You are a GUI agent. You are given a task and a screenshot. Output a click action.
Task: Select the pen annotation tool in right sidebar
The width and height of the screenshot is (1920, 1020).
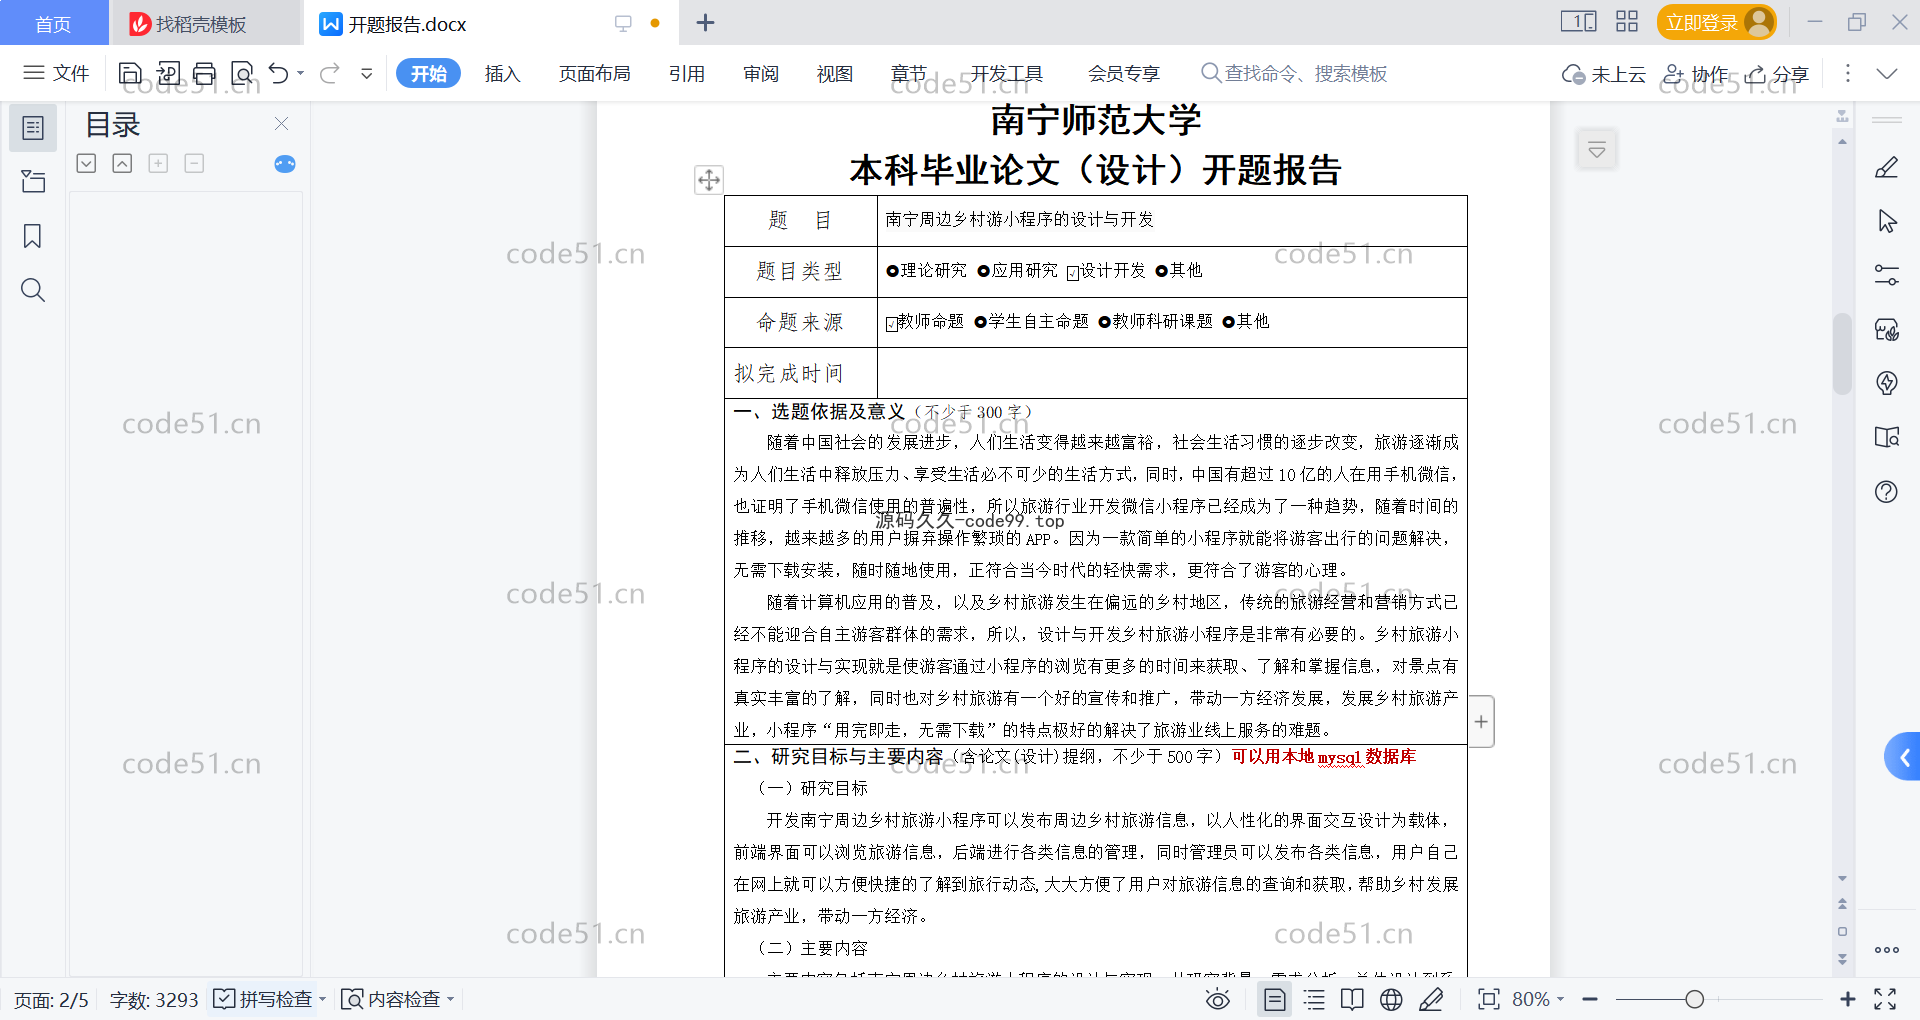pyautogui.click(x=1886, y=167)
